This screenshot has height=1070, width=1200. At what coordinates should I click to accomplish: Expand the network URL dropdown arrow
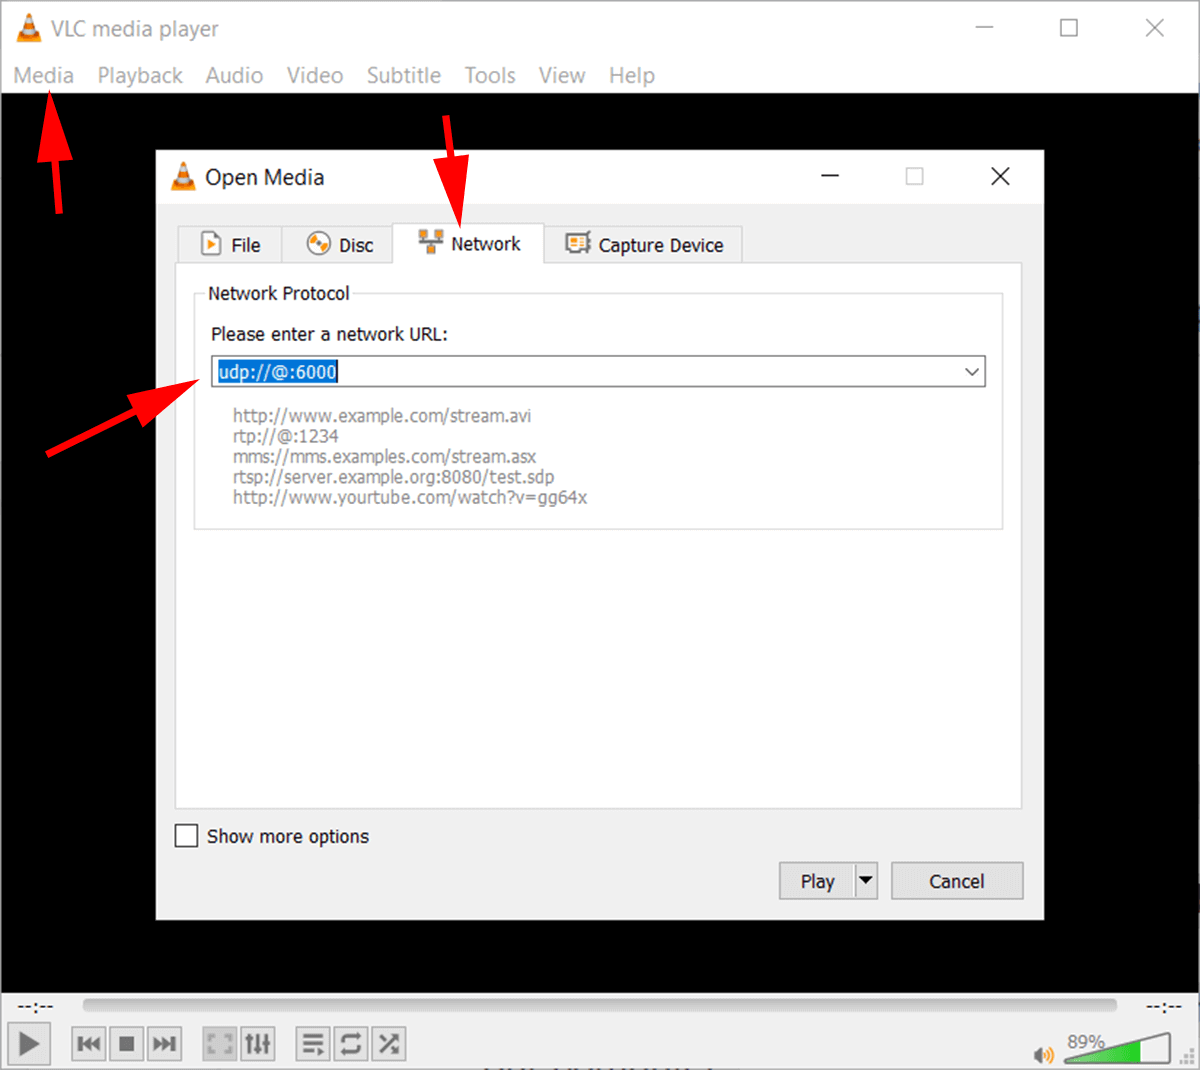point(972,372)
